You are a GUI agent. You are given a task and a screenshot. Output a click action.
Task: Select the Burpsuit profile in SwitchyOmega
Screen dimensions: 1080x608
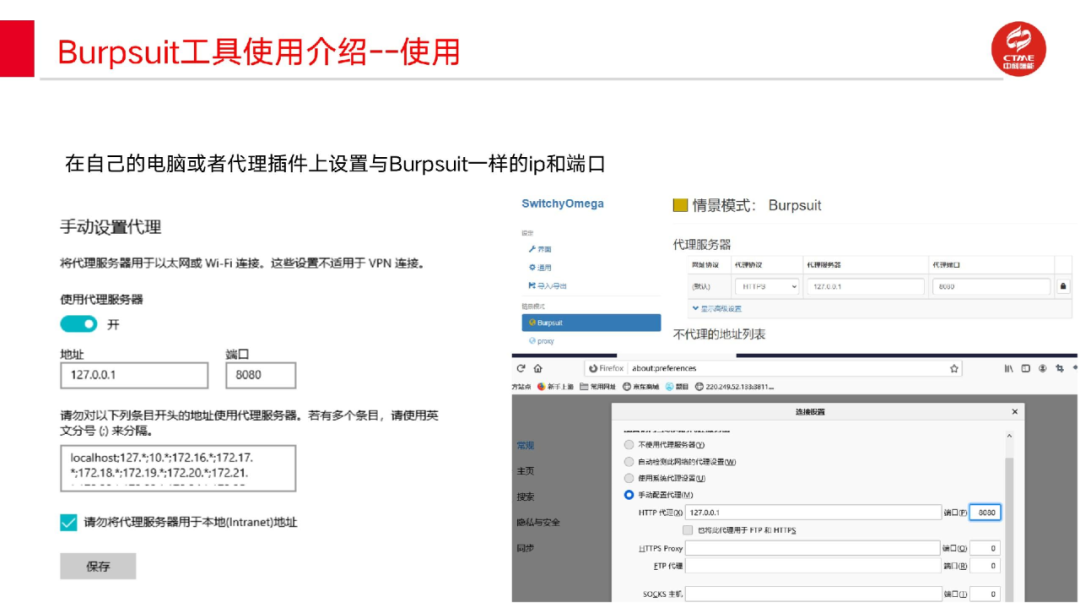pos(591,322)
